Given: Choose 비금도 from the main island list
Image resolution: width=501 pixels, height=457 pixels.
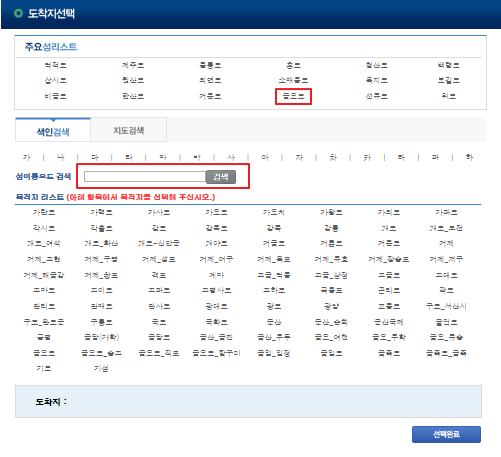Looking at the screenshot, I should 55,96.
